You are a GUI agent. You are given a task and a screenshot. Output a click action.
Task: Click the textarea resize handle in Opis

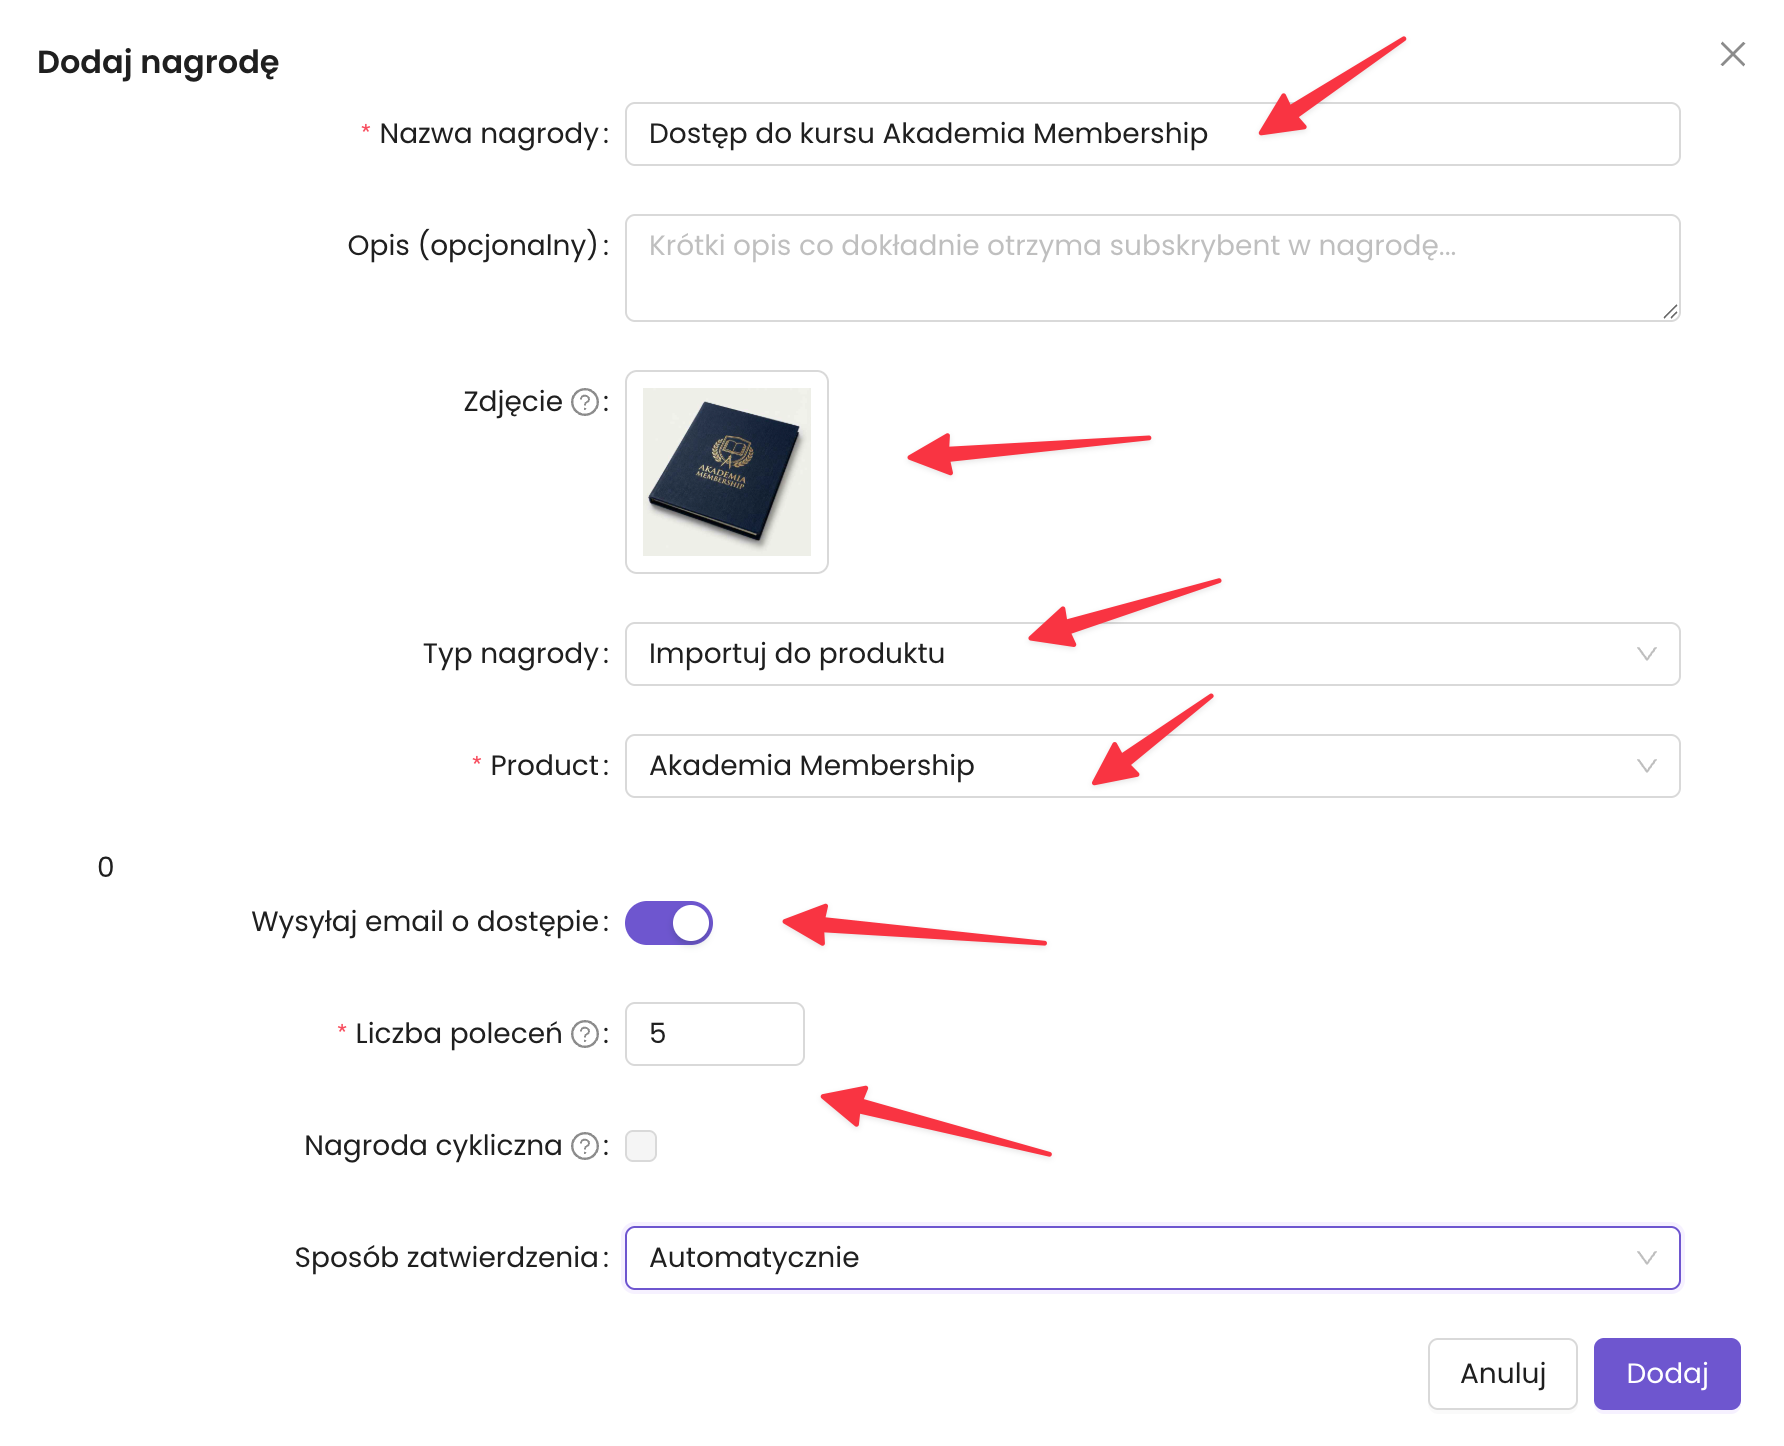(1670, 312)
